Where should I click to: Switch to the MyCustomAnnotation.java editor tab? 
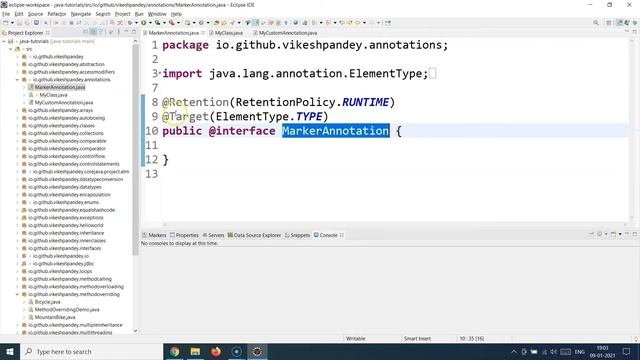288,33
